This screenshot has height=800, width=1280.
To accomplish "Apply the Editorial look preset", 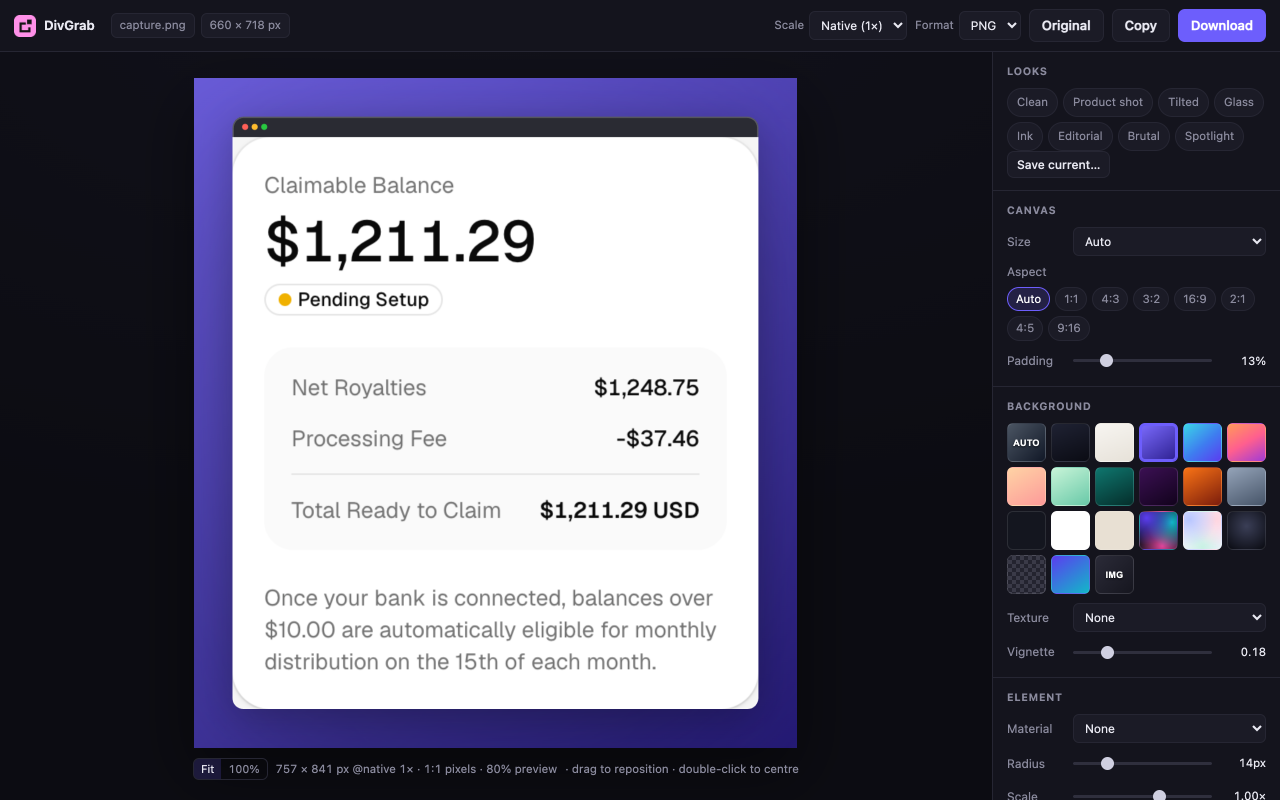I will 1080,136.
